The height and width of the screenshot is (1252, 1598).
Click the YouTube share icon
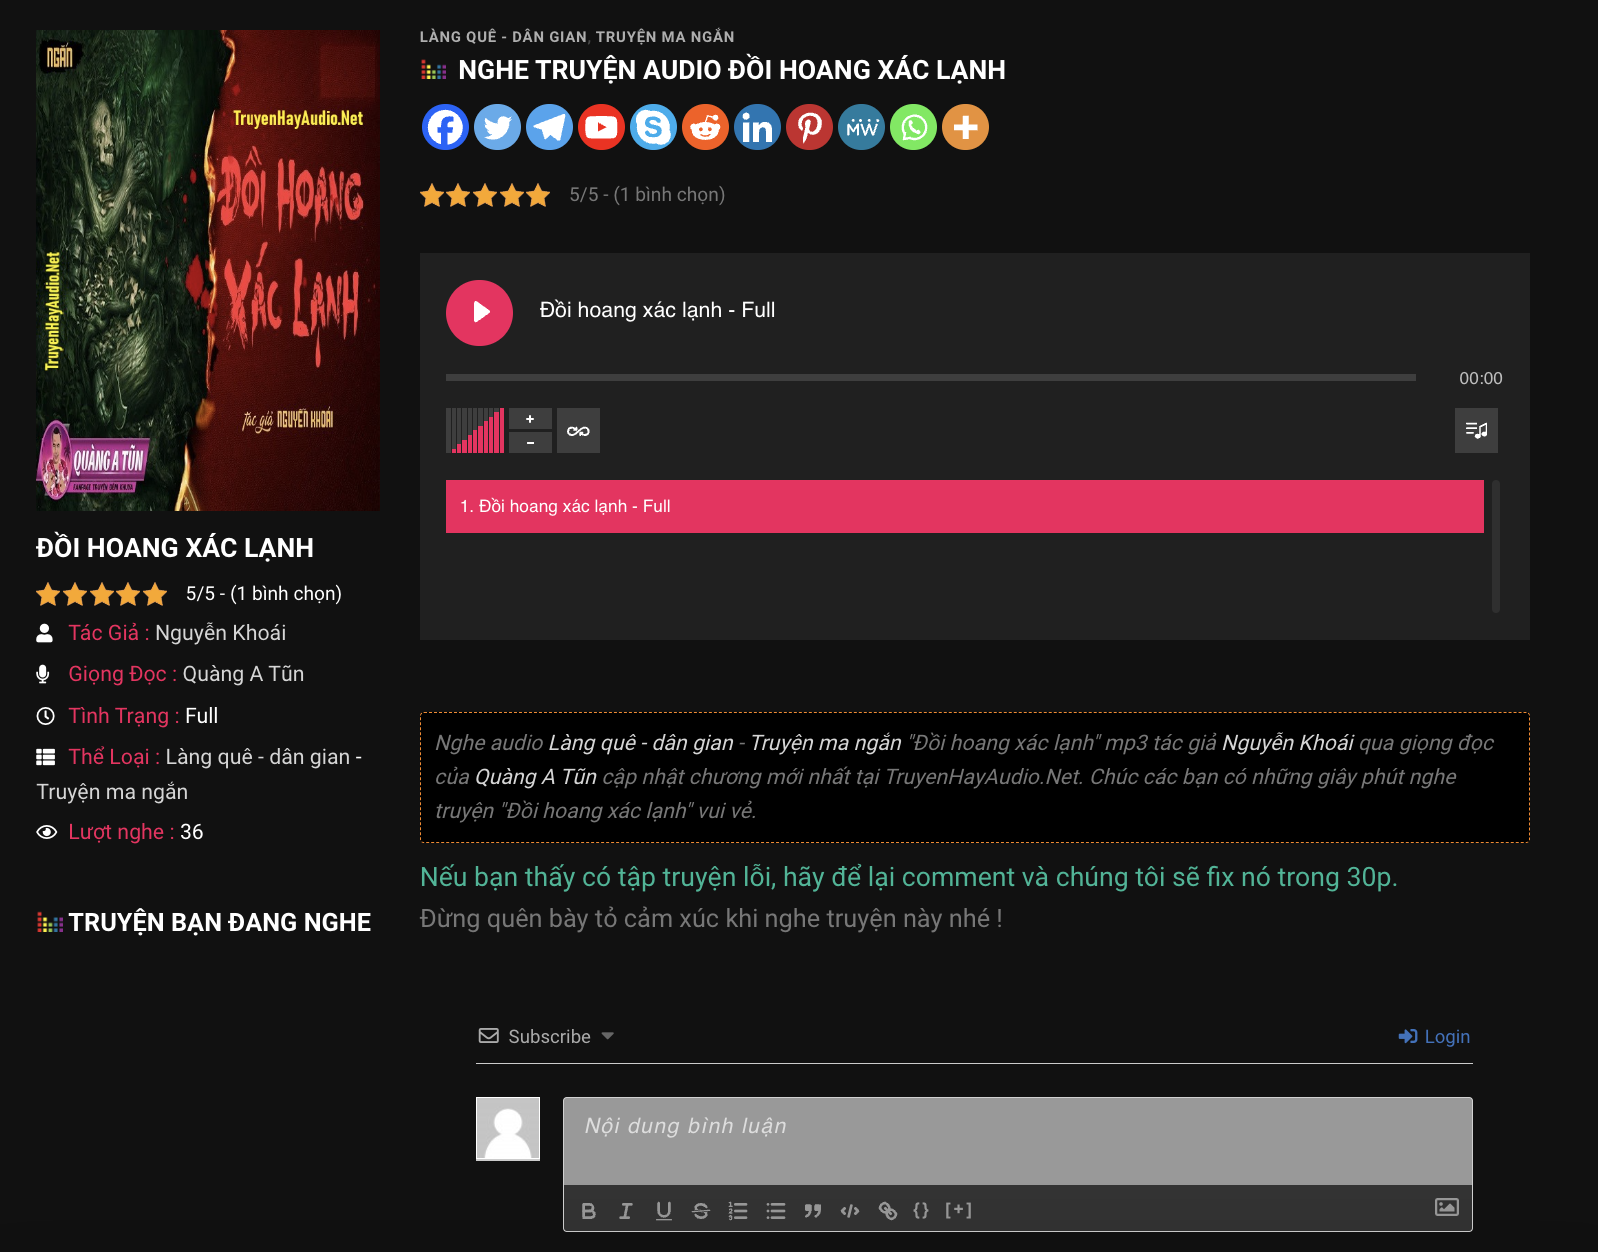[x=601, y=127]
